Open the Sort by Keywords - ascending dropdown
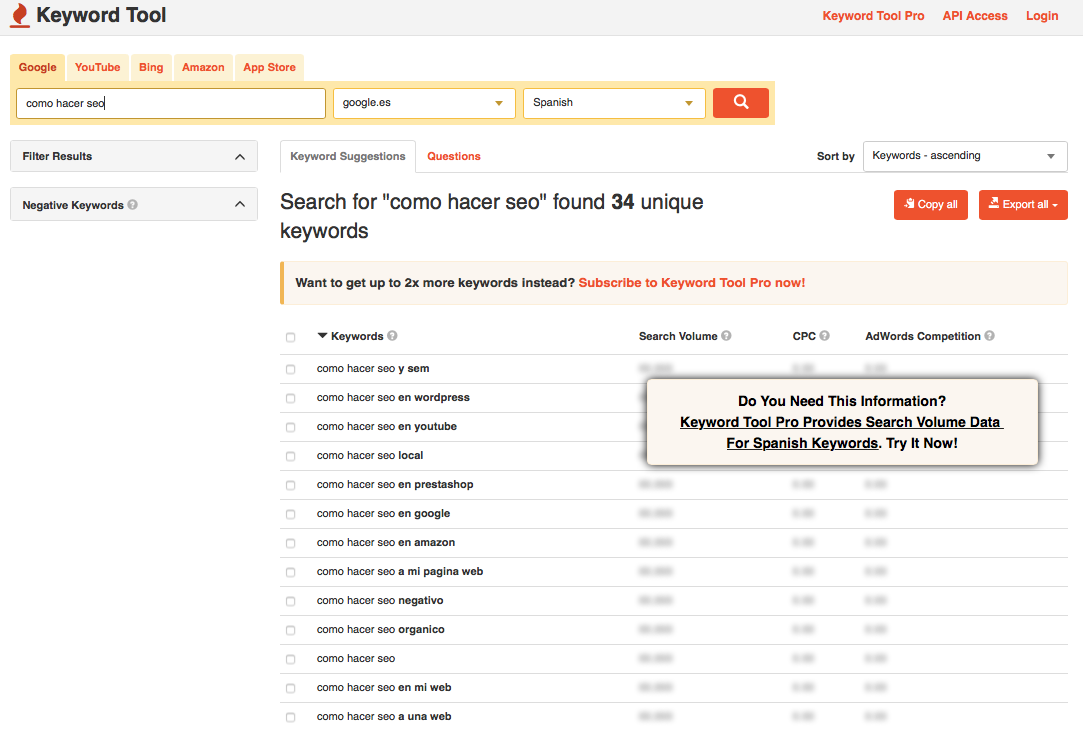Viewport: 1083px width, 729px height. coord(965,156)
